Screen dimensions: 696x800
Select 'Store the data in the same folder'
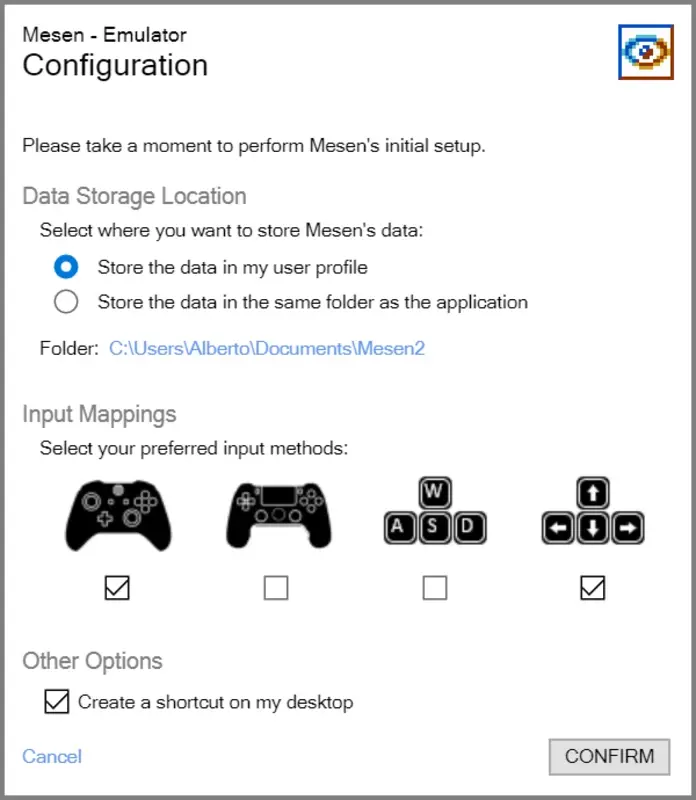[x=65, y=301]
